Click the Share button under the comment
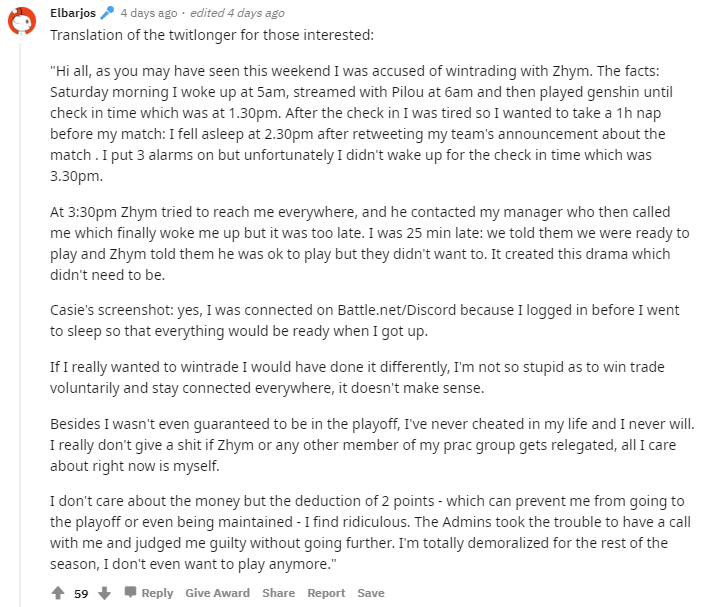This screenshot has width=719, height=607. point(278,593)
